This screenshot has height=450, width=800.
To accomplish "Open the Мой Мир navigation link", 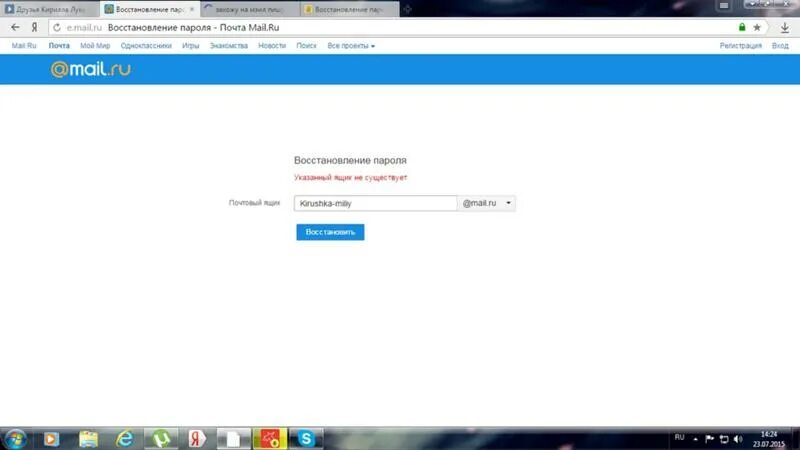I will [x=95, y=45].
